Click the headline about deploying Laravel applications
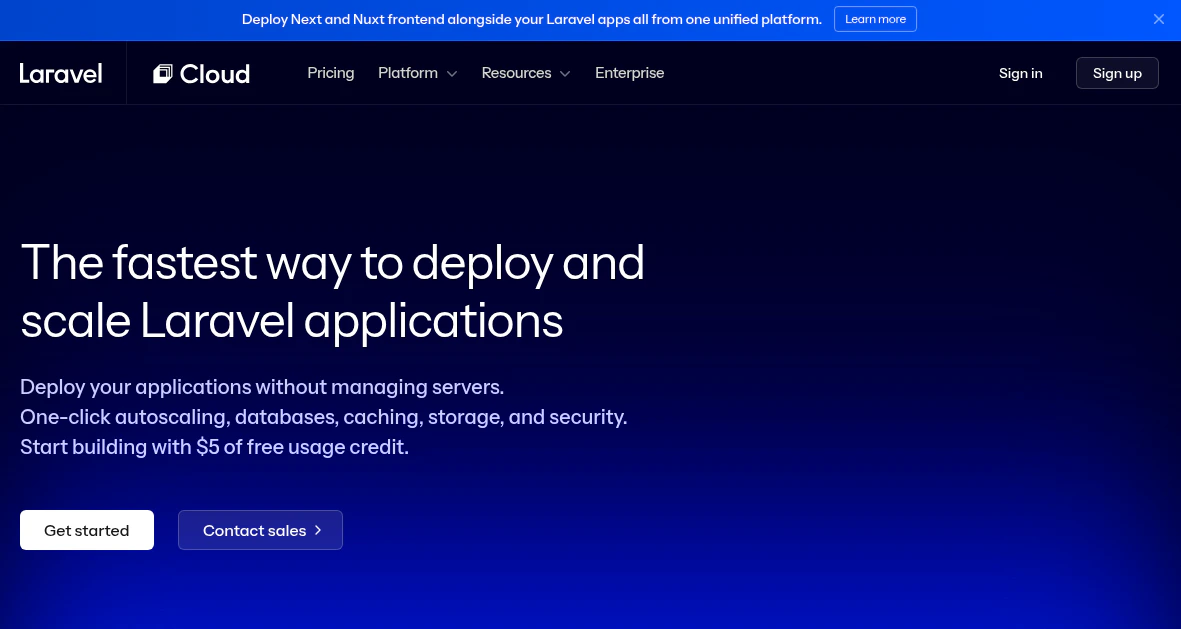Viewport: 1181px width, 629px height. (x=332, y=292)
